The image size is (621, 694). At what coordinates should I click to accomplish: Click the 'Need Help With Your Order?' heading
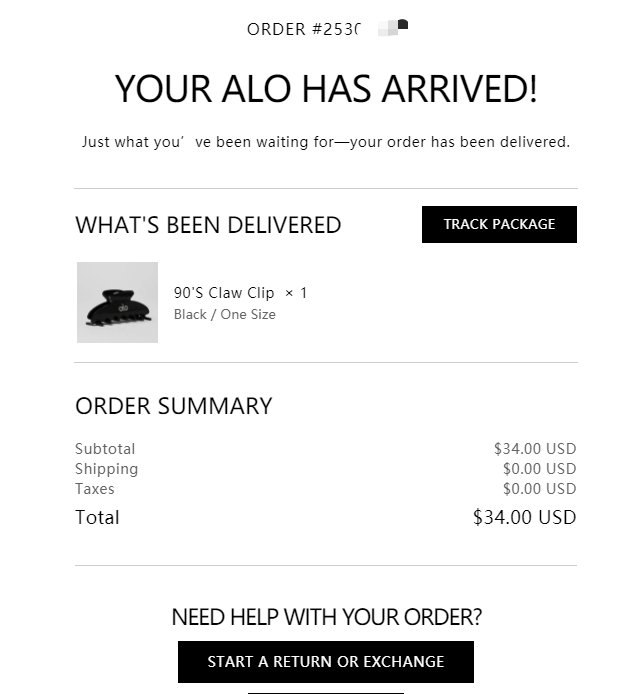click(x=325, y=617)
